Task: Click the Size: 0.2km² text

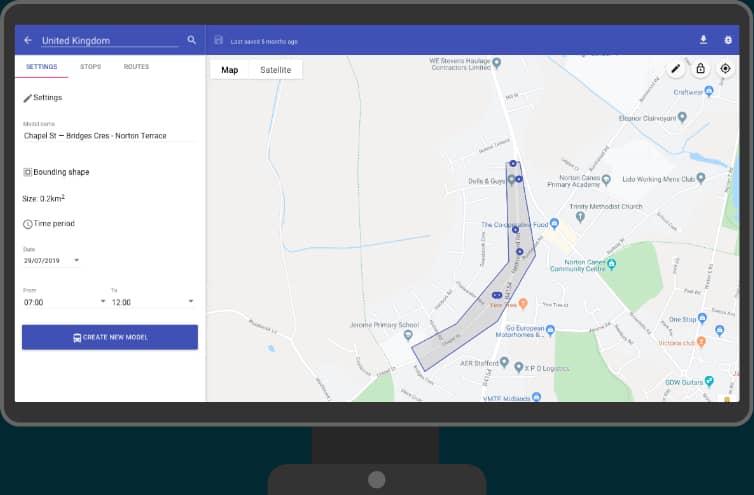Action: click(43, 199)
